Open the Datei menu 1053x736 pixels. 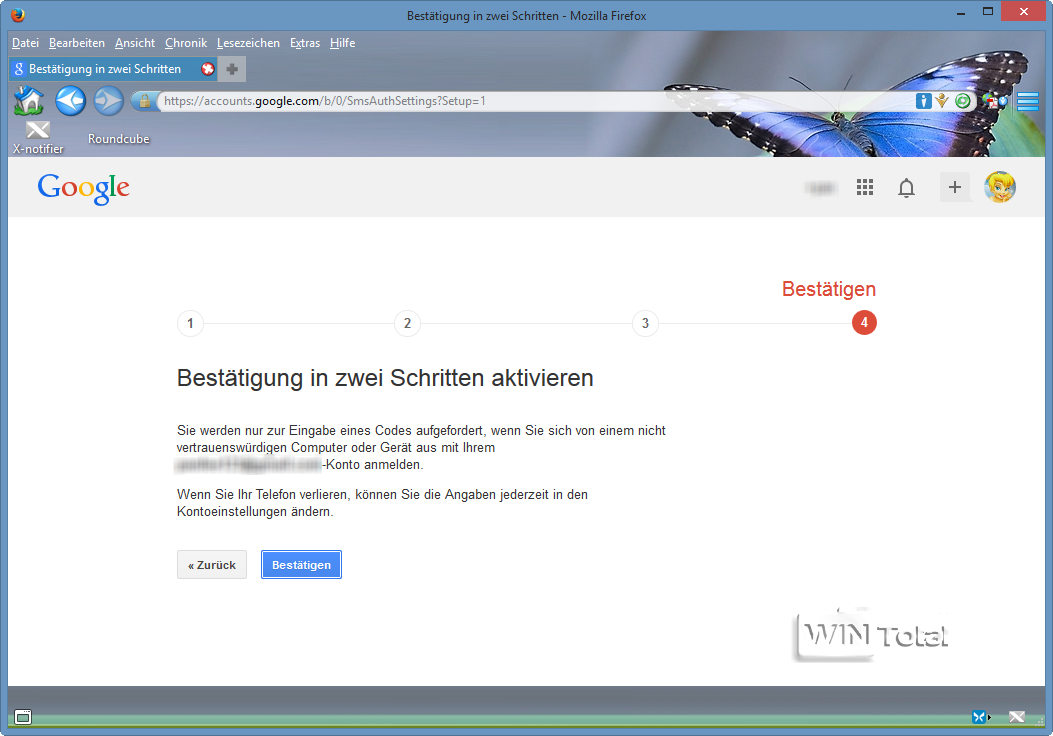(x=26, y=43)
